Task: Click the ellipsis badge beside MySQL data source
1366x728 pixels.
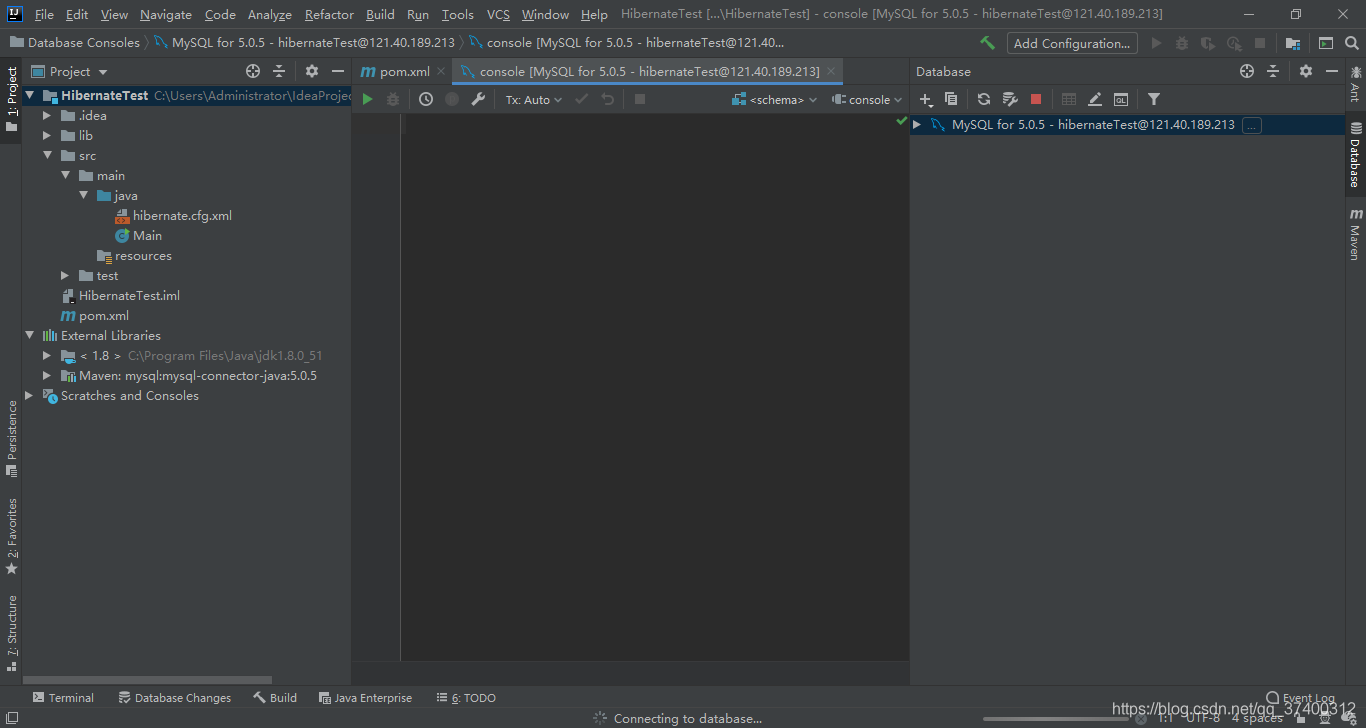Action: tap(1252, 125)
